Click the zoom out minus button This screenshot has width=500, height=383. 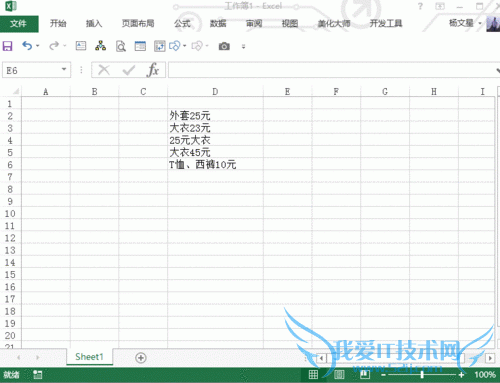[383, 375]
